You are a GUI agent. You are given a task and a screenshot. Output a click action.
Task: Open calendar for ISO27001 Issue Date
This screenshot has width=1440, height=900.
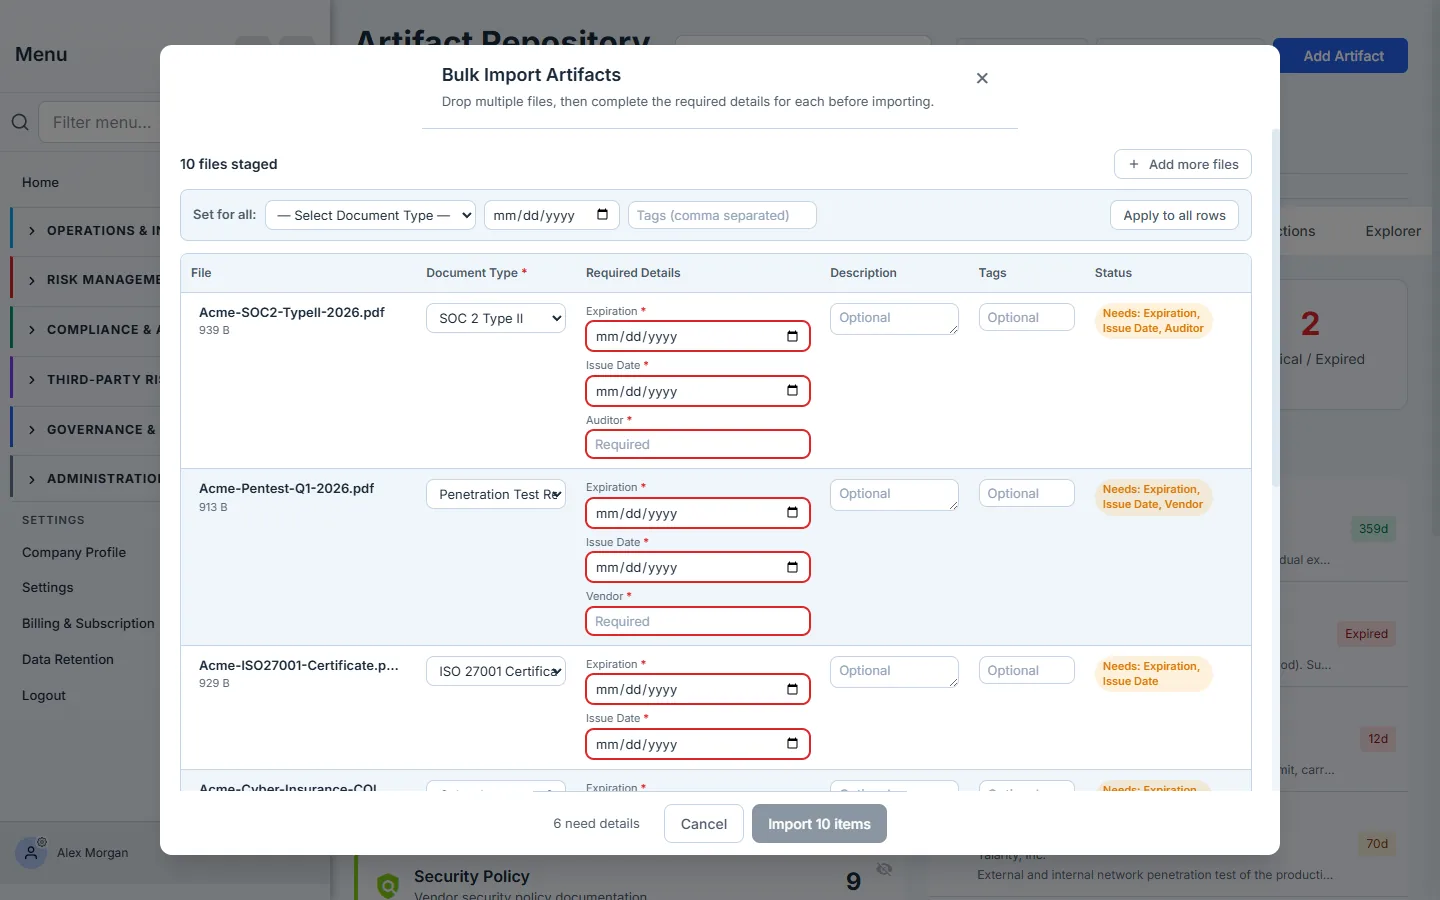tap(792, 744)
